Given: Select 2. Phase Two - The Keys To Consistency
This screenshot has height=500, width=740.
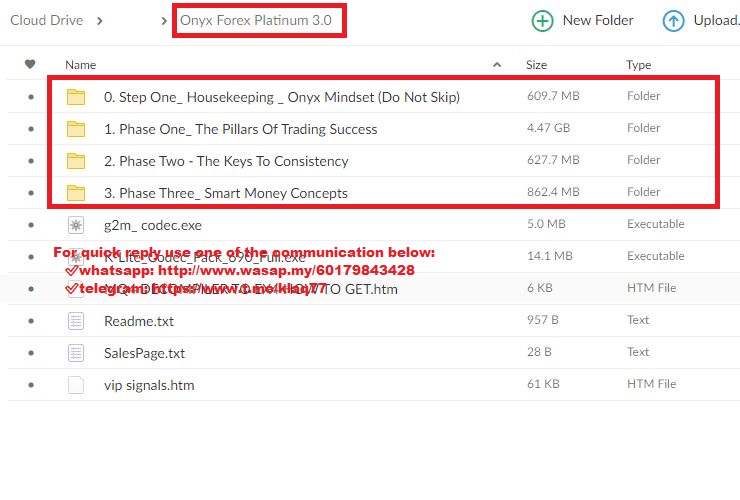Looking at the screenshot, I should pyautogui.click(x=226, y=161).
